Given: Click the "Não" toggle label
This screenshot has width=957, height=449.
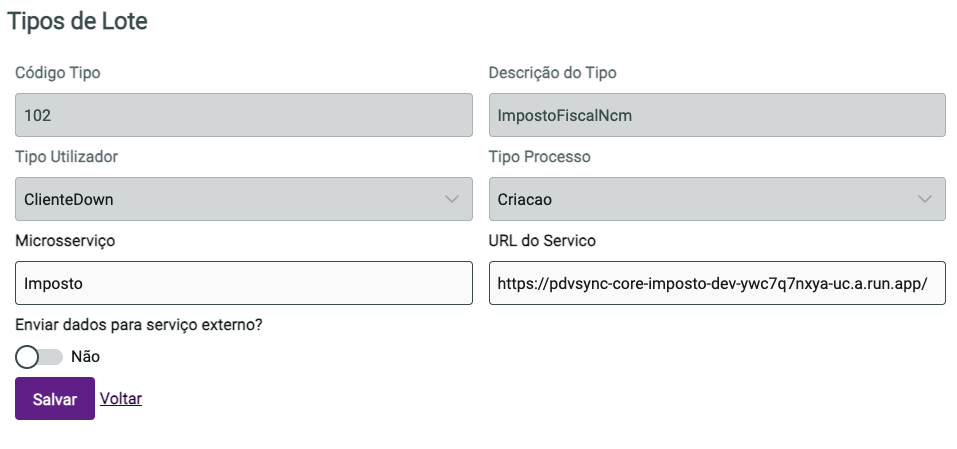Looking at the screenshot, I should [85, 356].
